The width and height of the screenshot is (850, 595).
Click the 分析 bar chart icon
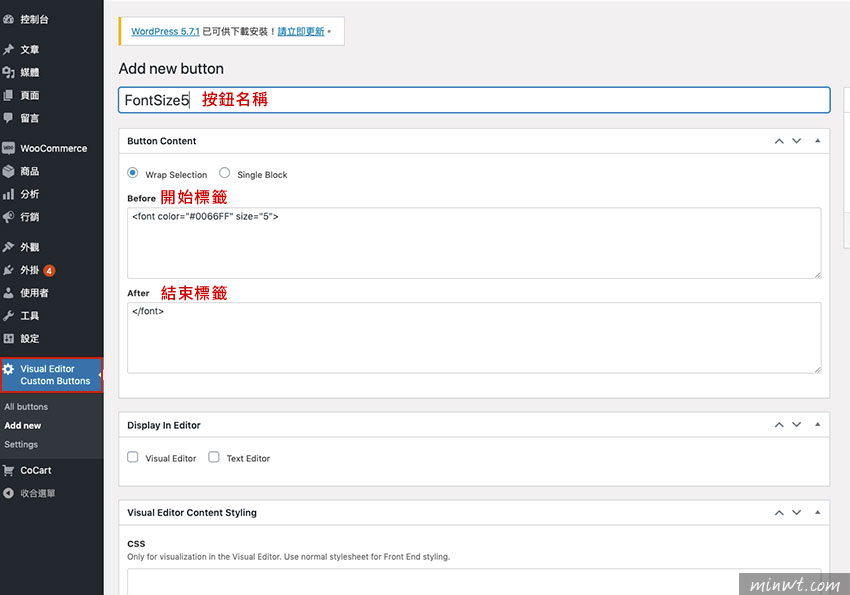tap(8, 194)
